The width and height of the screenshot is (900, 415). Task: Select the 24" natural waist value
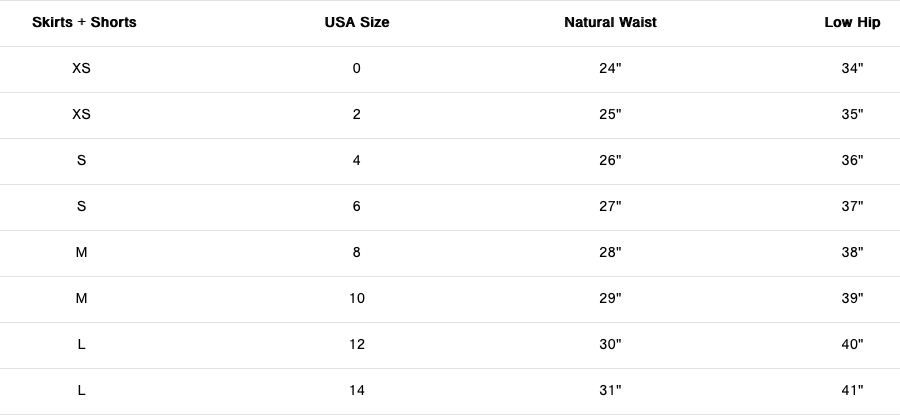(610, 68)
